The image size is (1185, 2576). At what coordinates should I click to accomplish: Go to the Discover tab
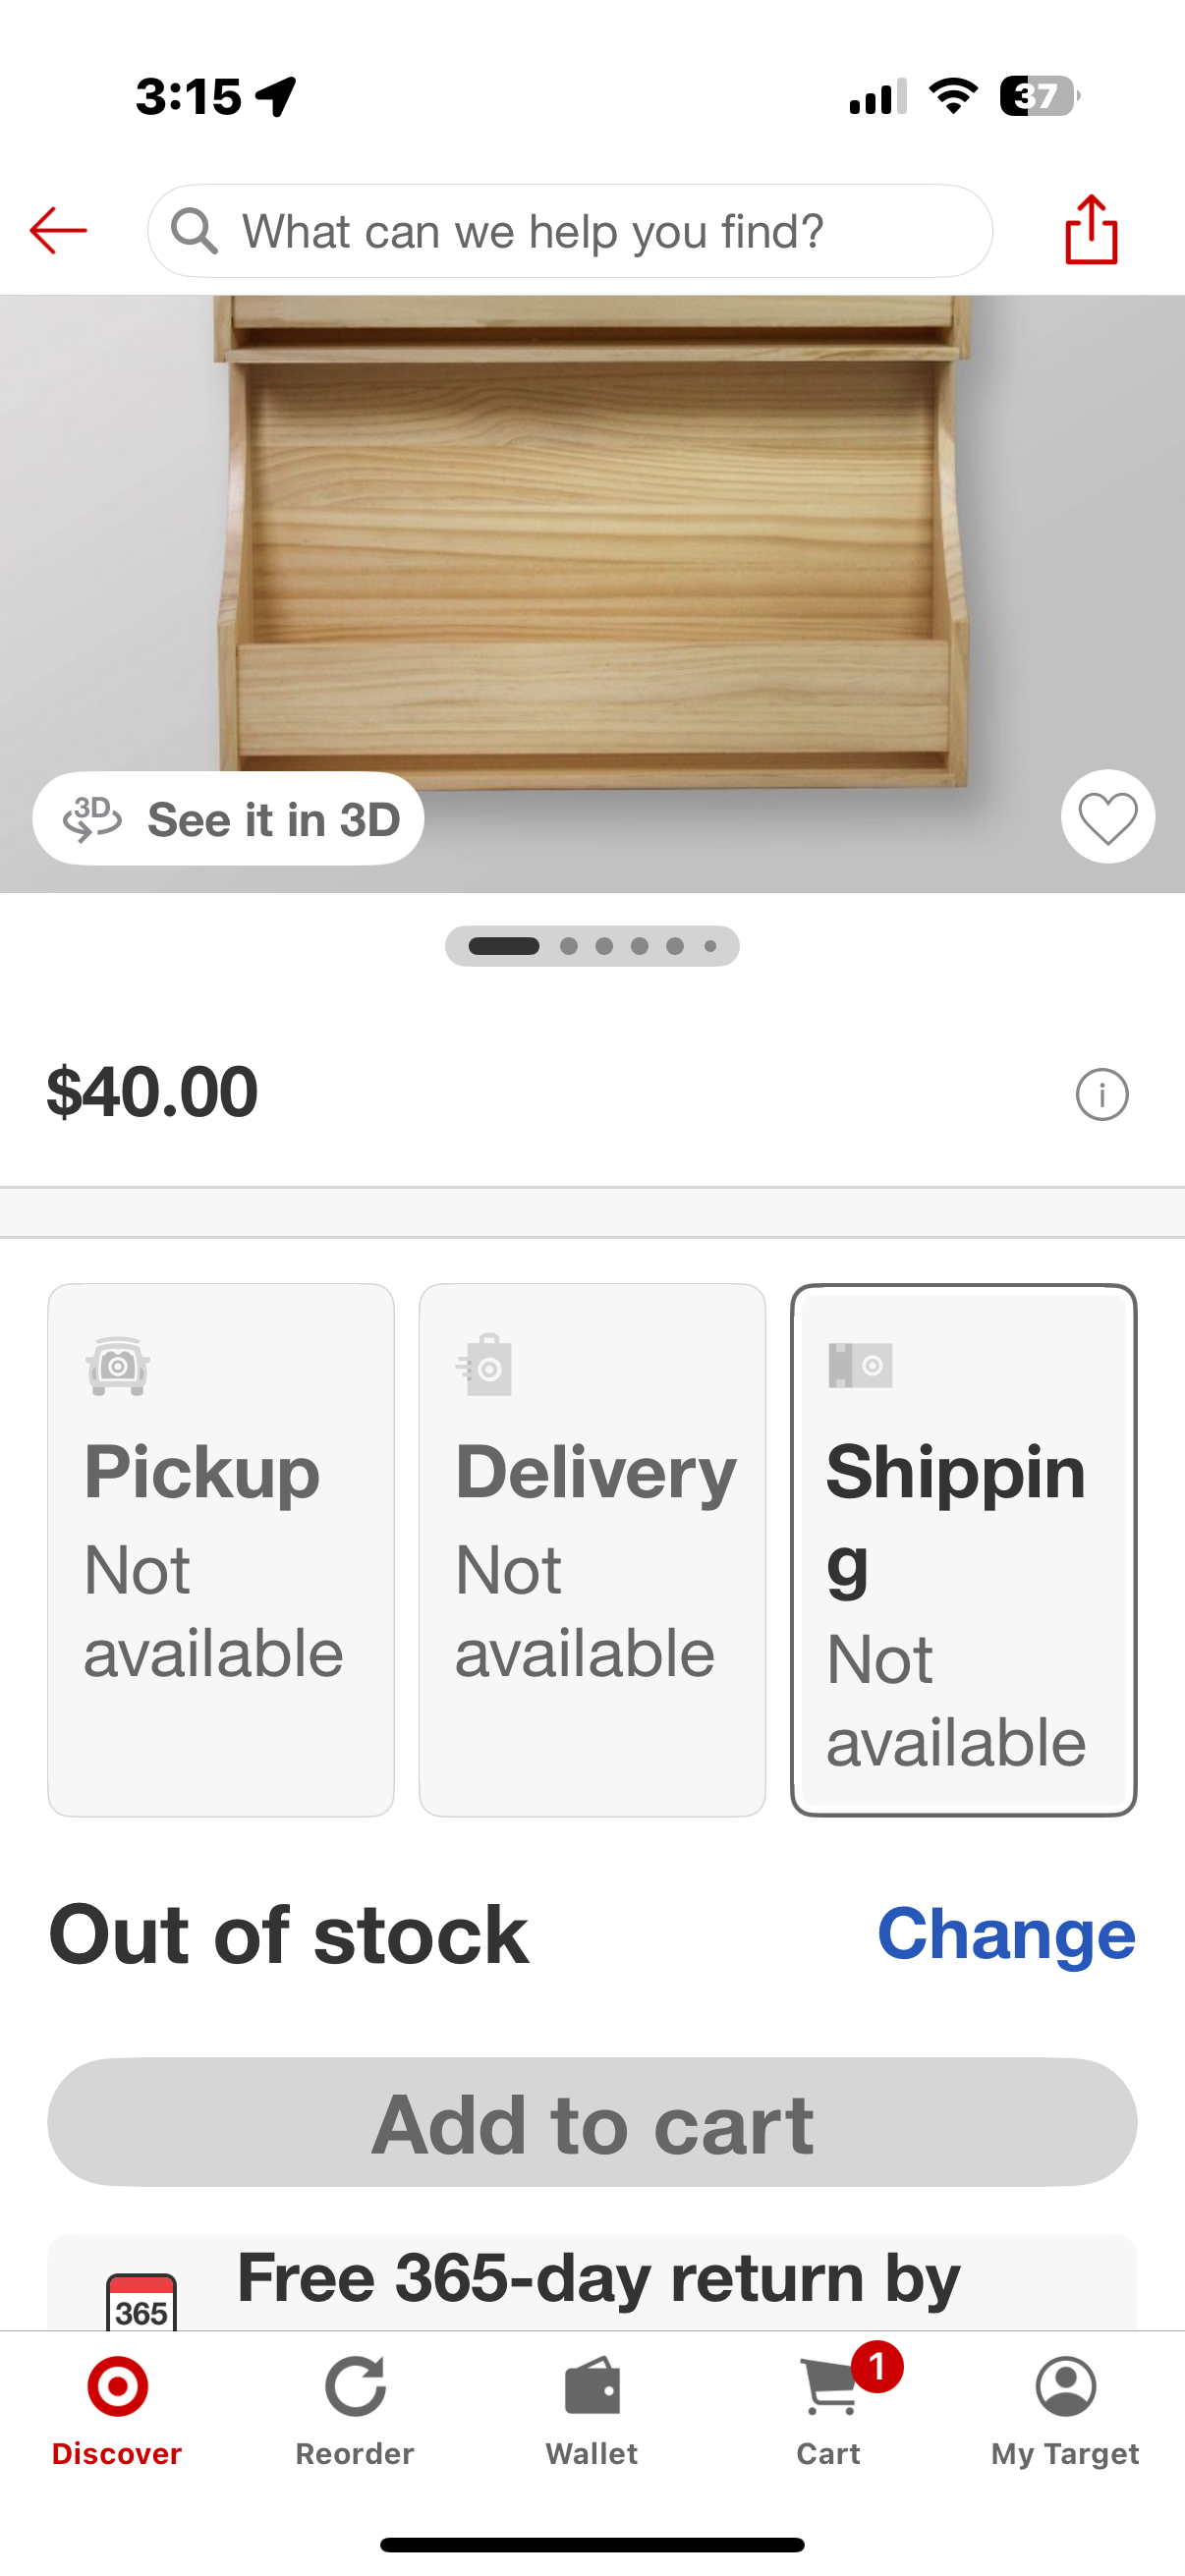pyautogui.click(x=117, y=2410)
